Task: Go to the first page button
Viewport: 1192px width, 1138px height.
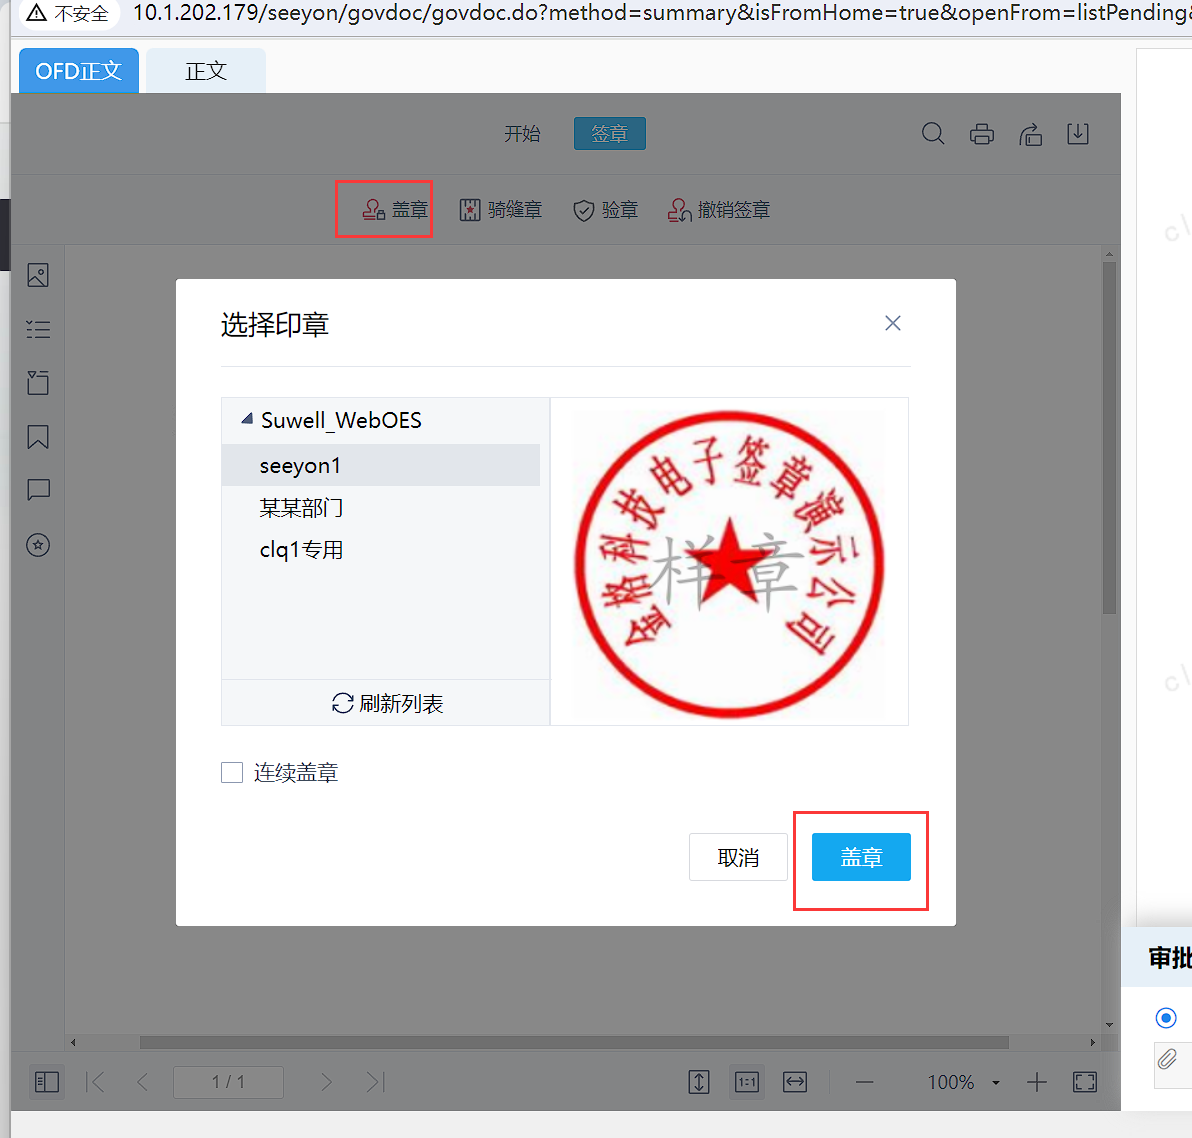Action: 96,1082
